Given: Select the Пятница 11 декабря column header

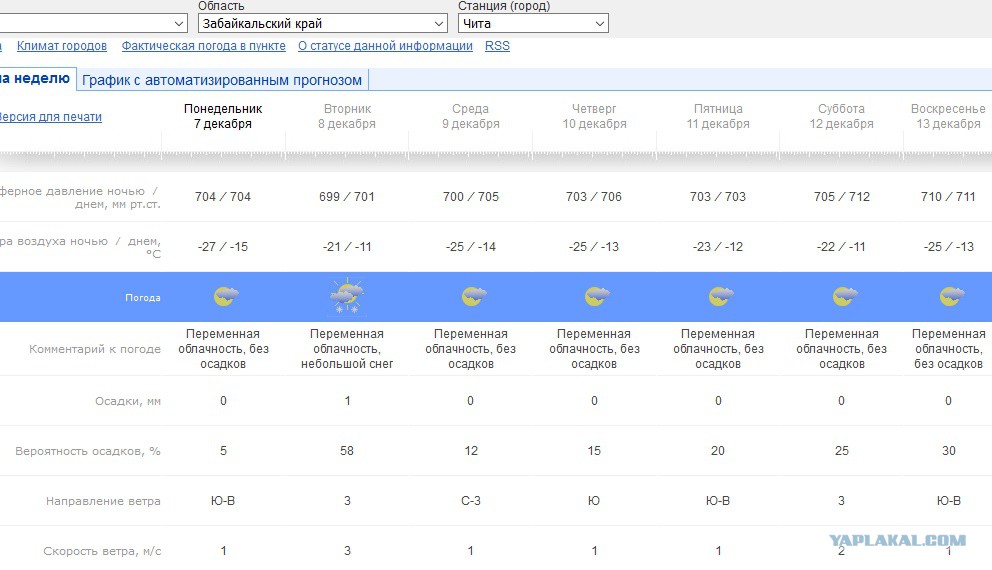Looking at the screenshot, I should (718, 116).
